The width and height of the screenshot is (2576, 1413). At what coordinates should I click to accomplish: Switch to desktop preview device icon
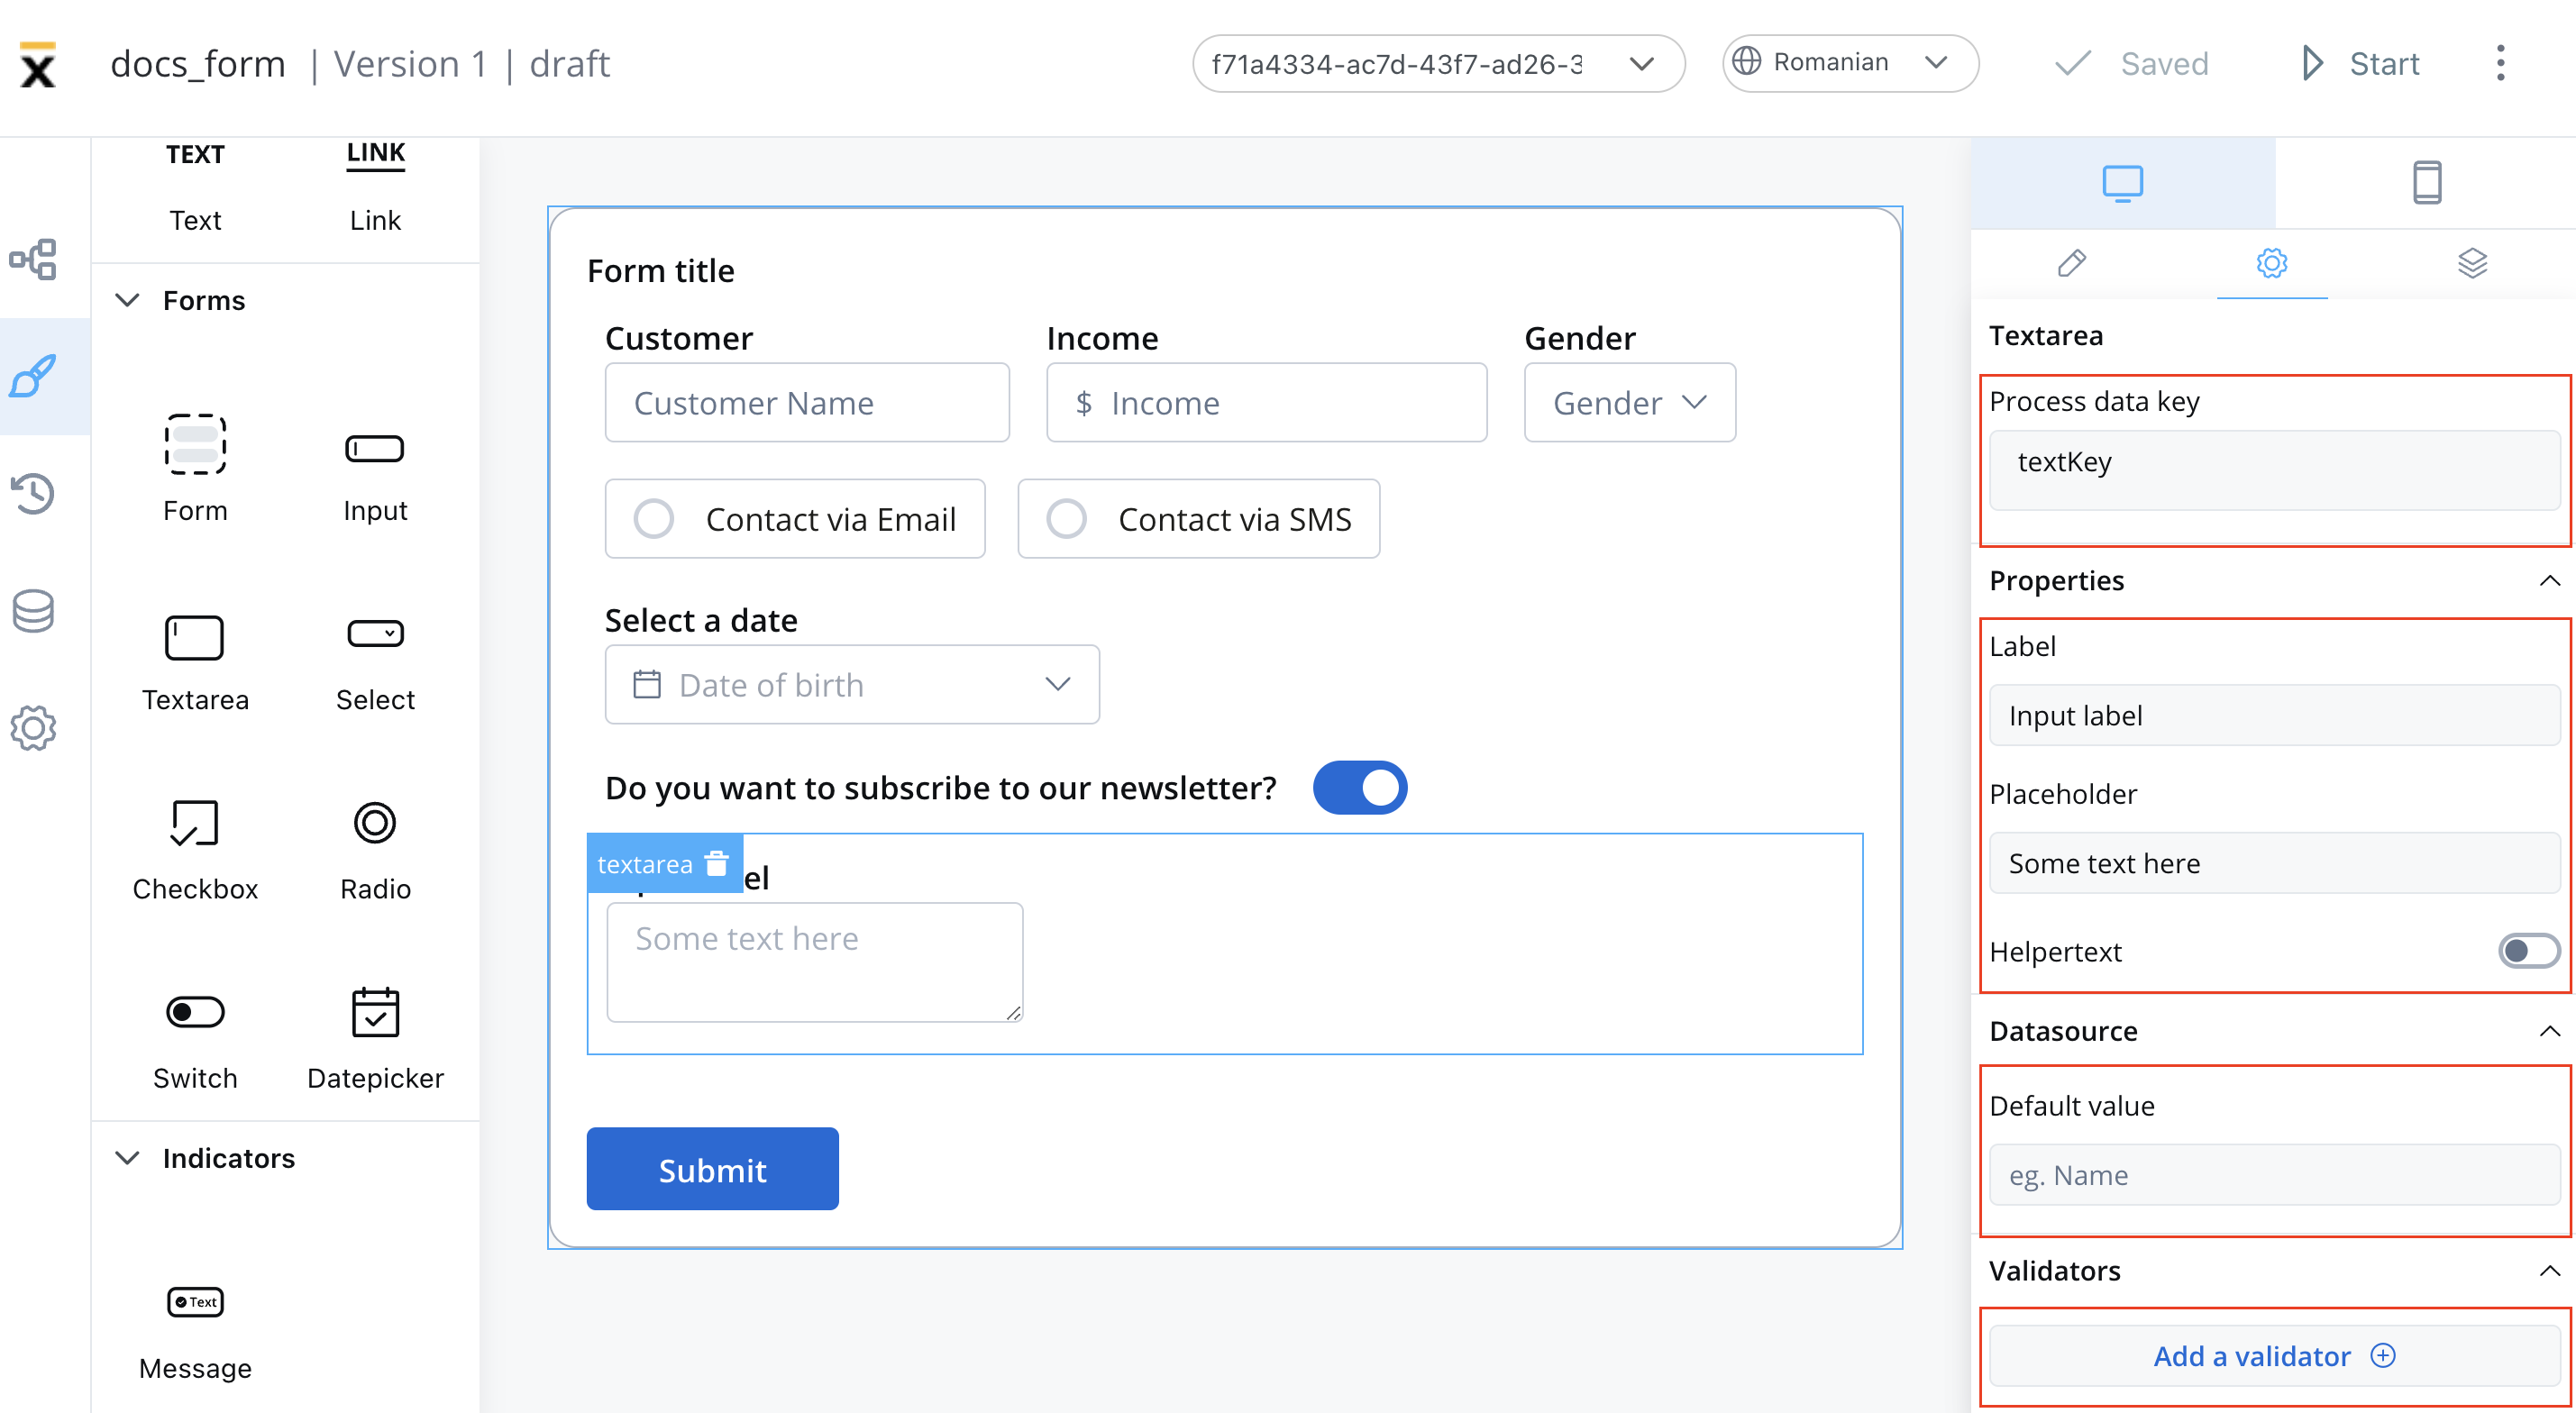[x=2122, y=183]
